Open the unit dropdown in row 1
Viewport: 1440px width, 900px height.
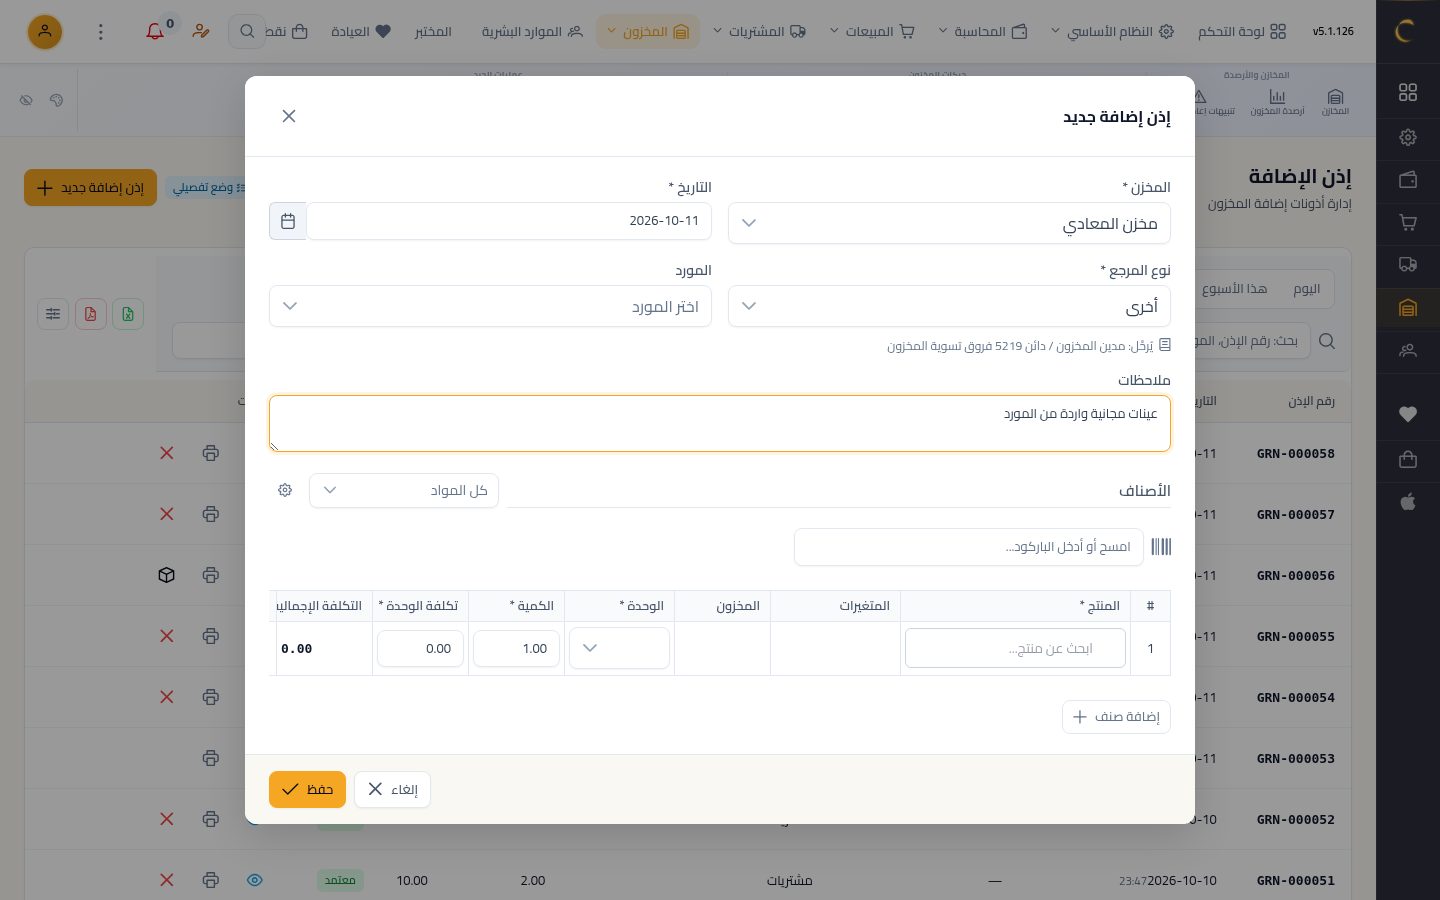pos(619,648)
